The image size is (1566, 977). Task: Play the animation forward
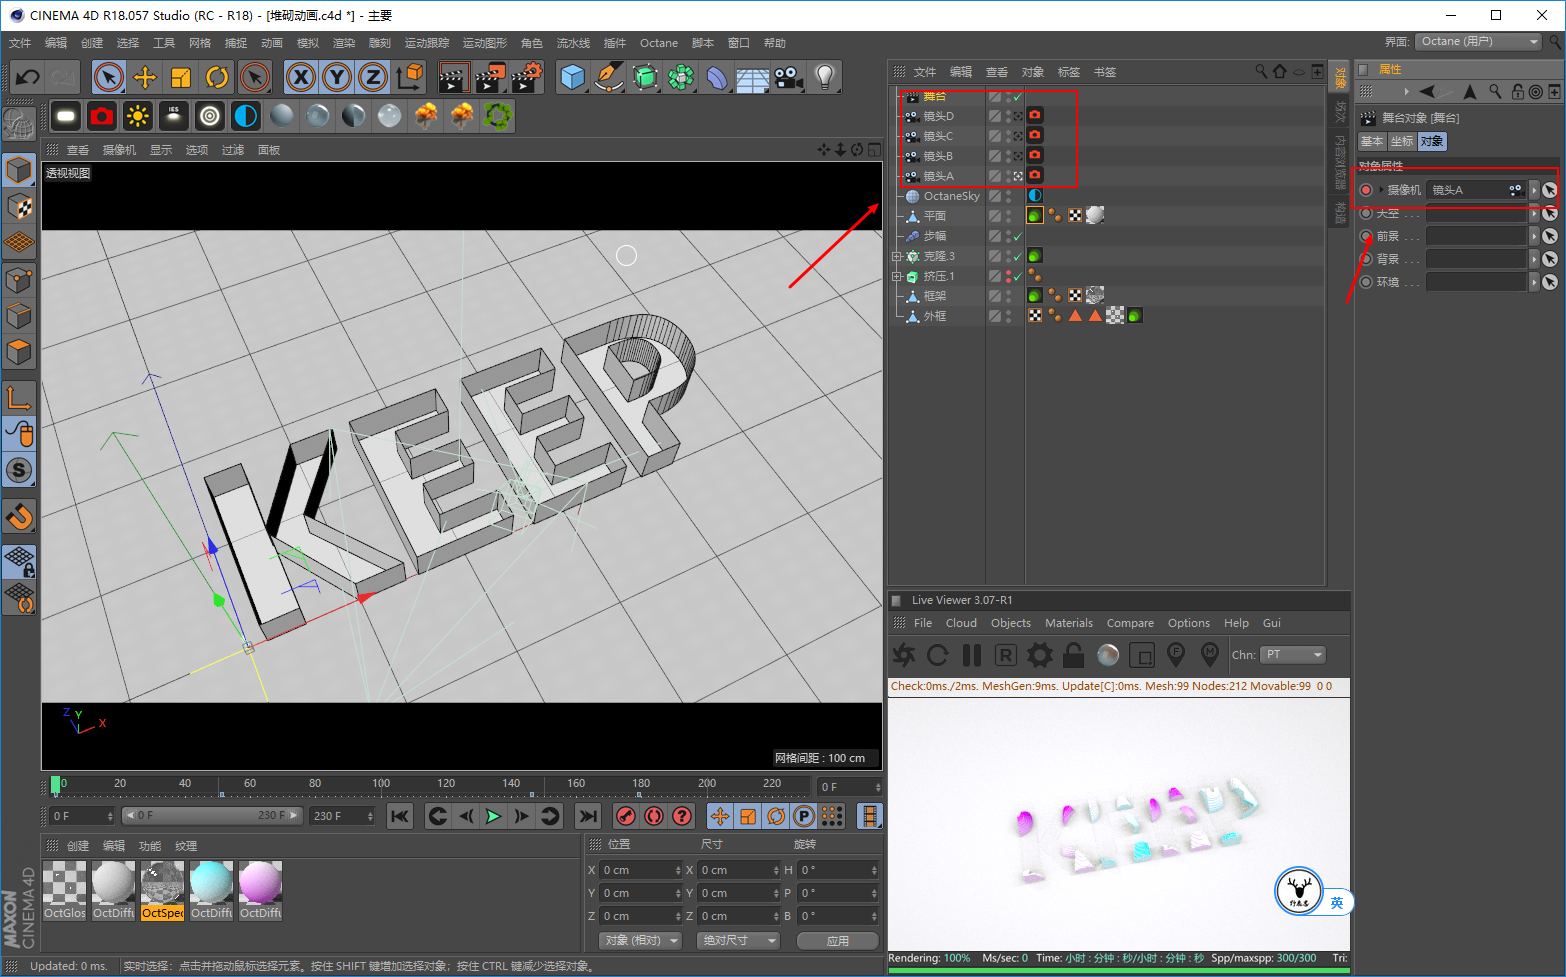[493, 816]
